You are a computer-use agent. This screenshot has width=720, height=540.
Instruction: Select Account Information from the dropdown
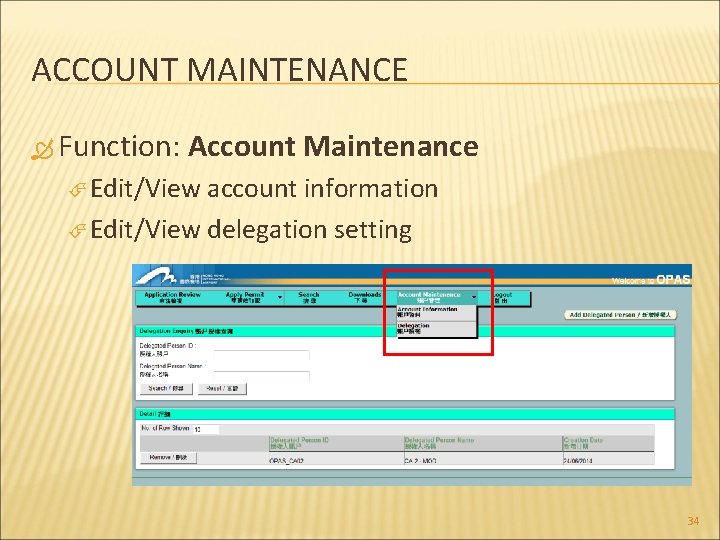click(437, 313)
